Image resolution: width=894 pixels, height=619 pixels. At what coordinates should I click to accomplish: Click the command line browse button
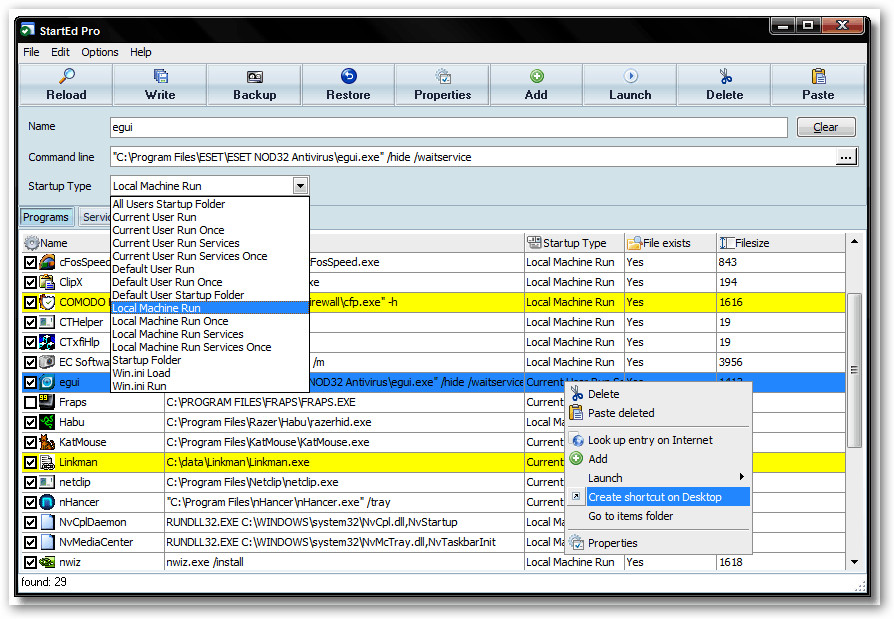(x=846, y=157)
